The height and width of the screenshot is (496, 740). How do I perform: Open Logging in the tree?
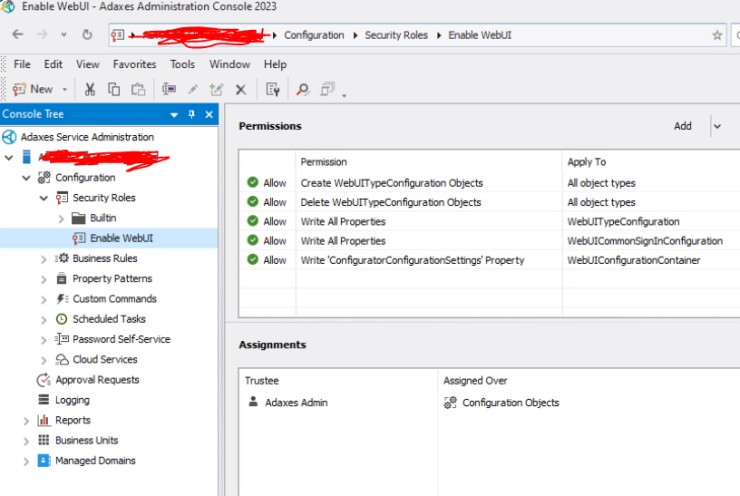point(72,400)
